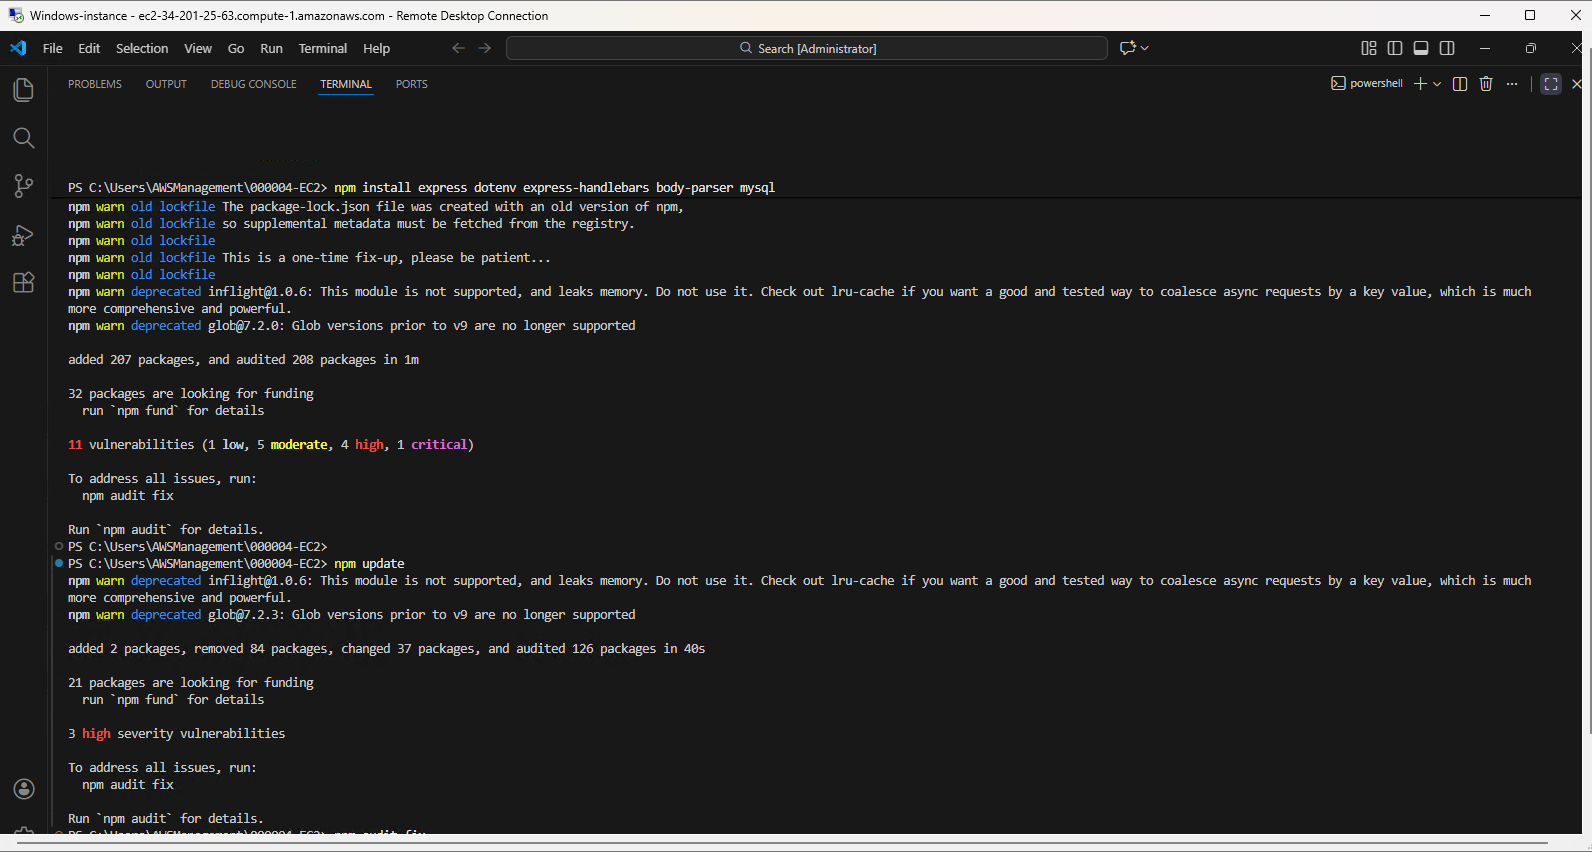The height and width of the screenshot is (852, 1592).
Task: Click the VS Code logo icon
Action: 18,48
